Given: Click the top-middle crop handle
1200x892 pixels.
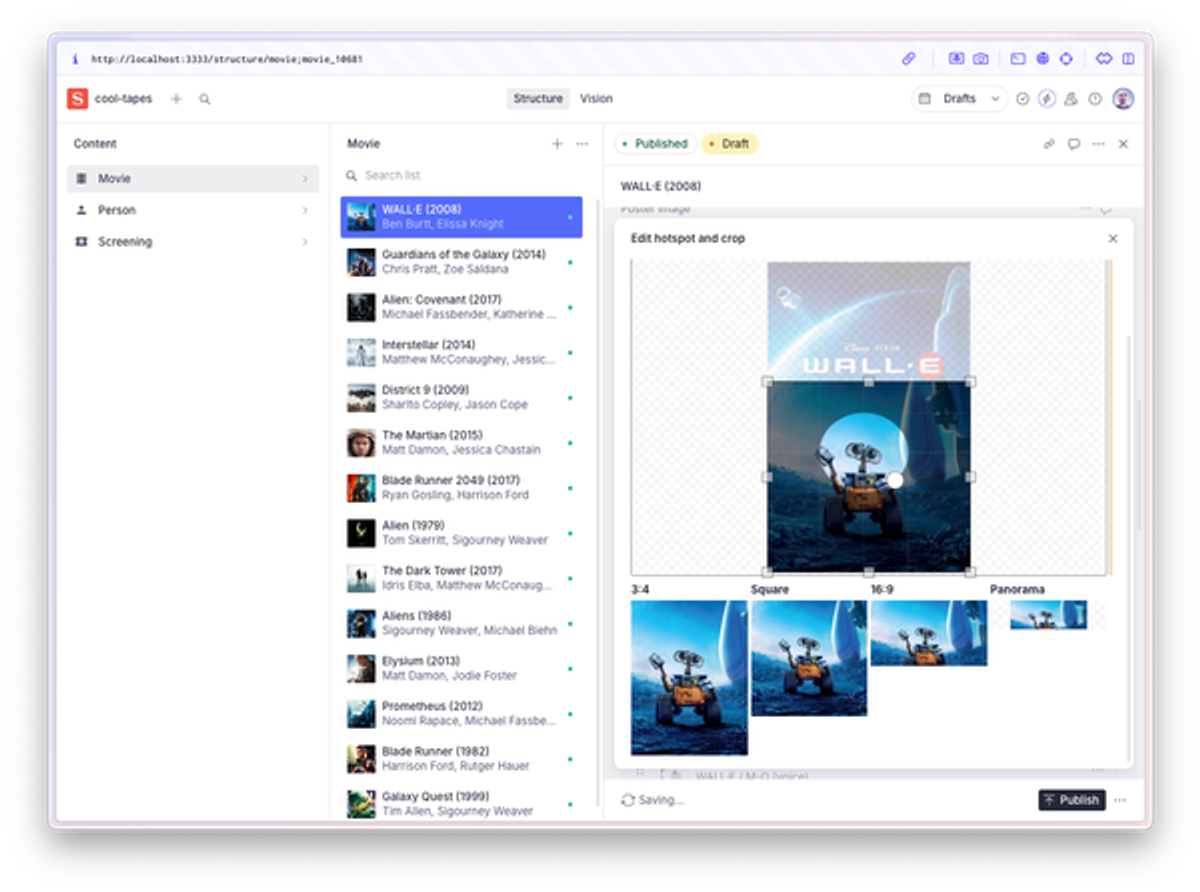Looking at the screenshot, I should [x=869, y=382].
